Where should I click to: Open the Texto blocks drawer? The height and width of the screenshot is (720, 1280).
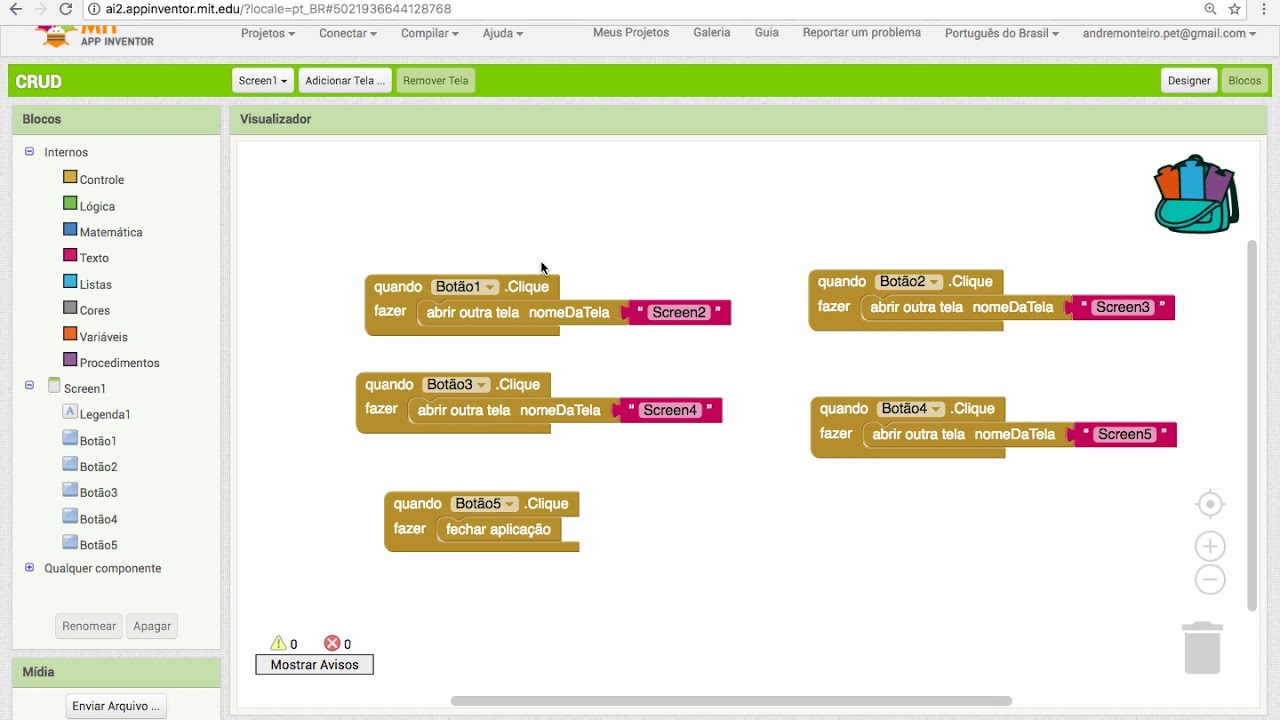pos(94,258)
